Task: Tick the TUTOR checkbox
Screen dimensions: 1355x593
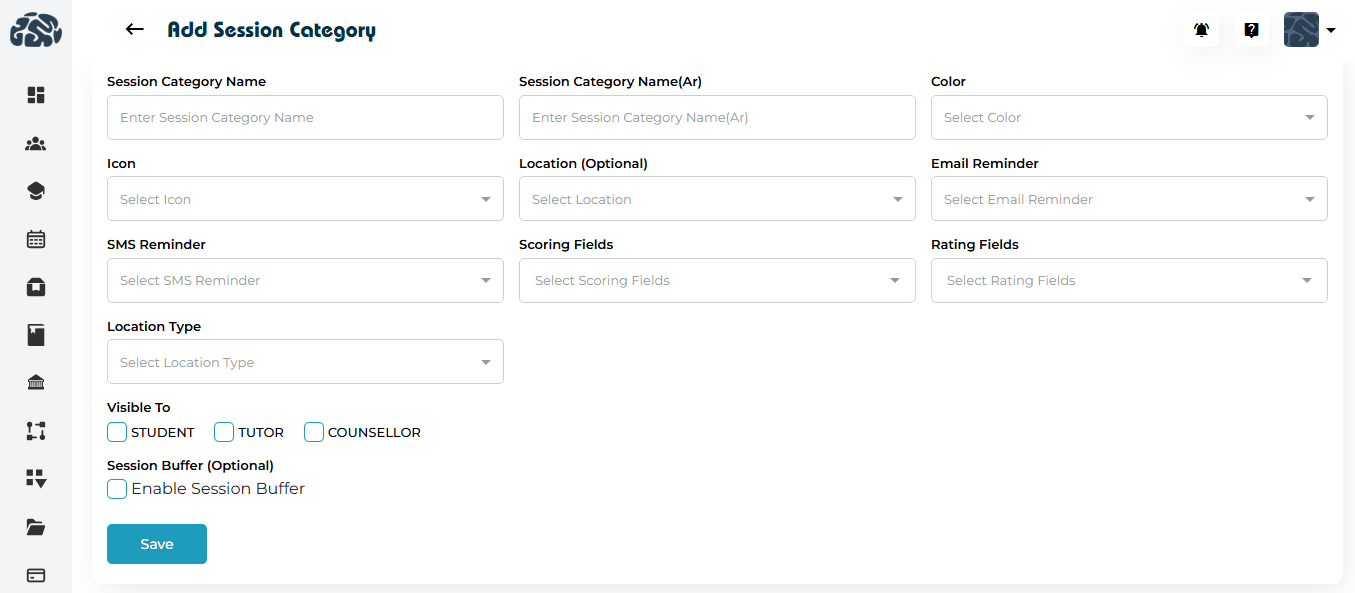Action: point(224,432)
